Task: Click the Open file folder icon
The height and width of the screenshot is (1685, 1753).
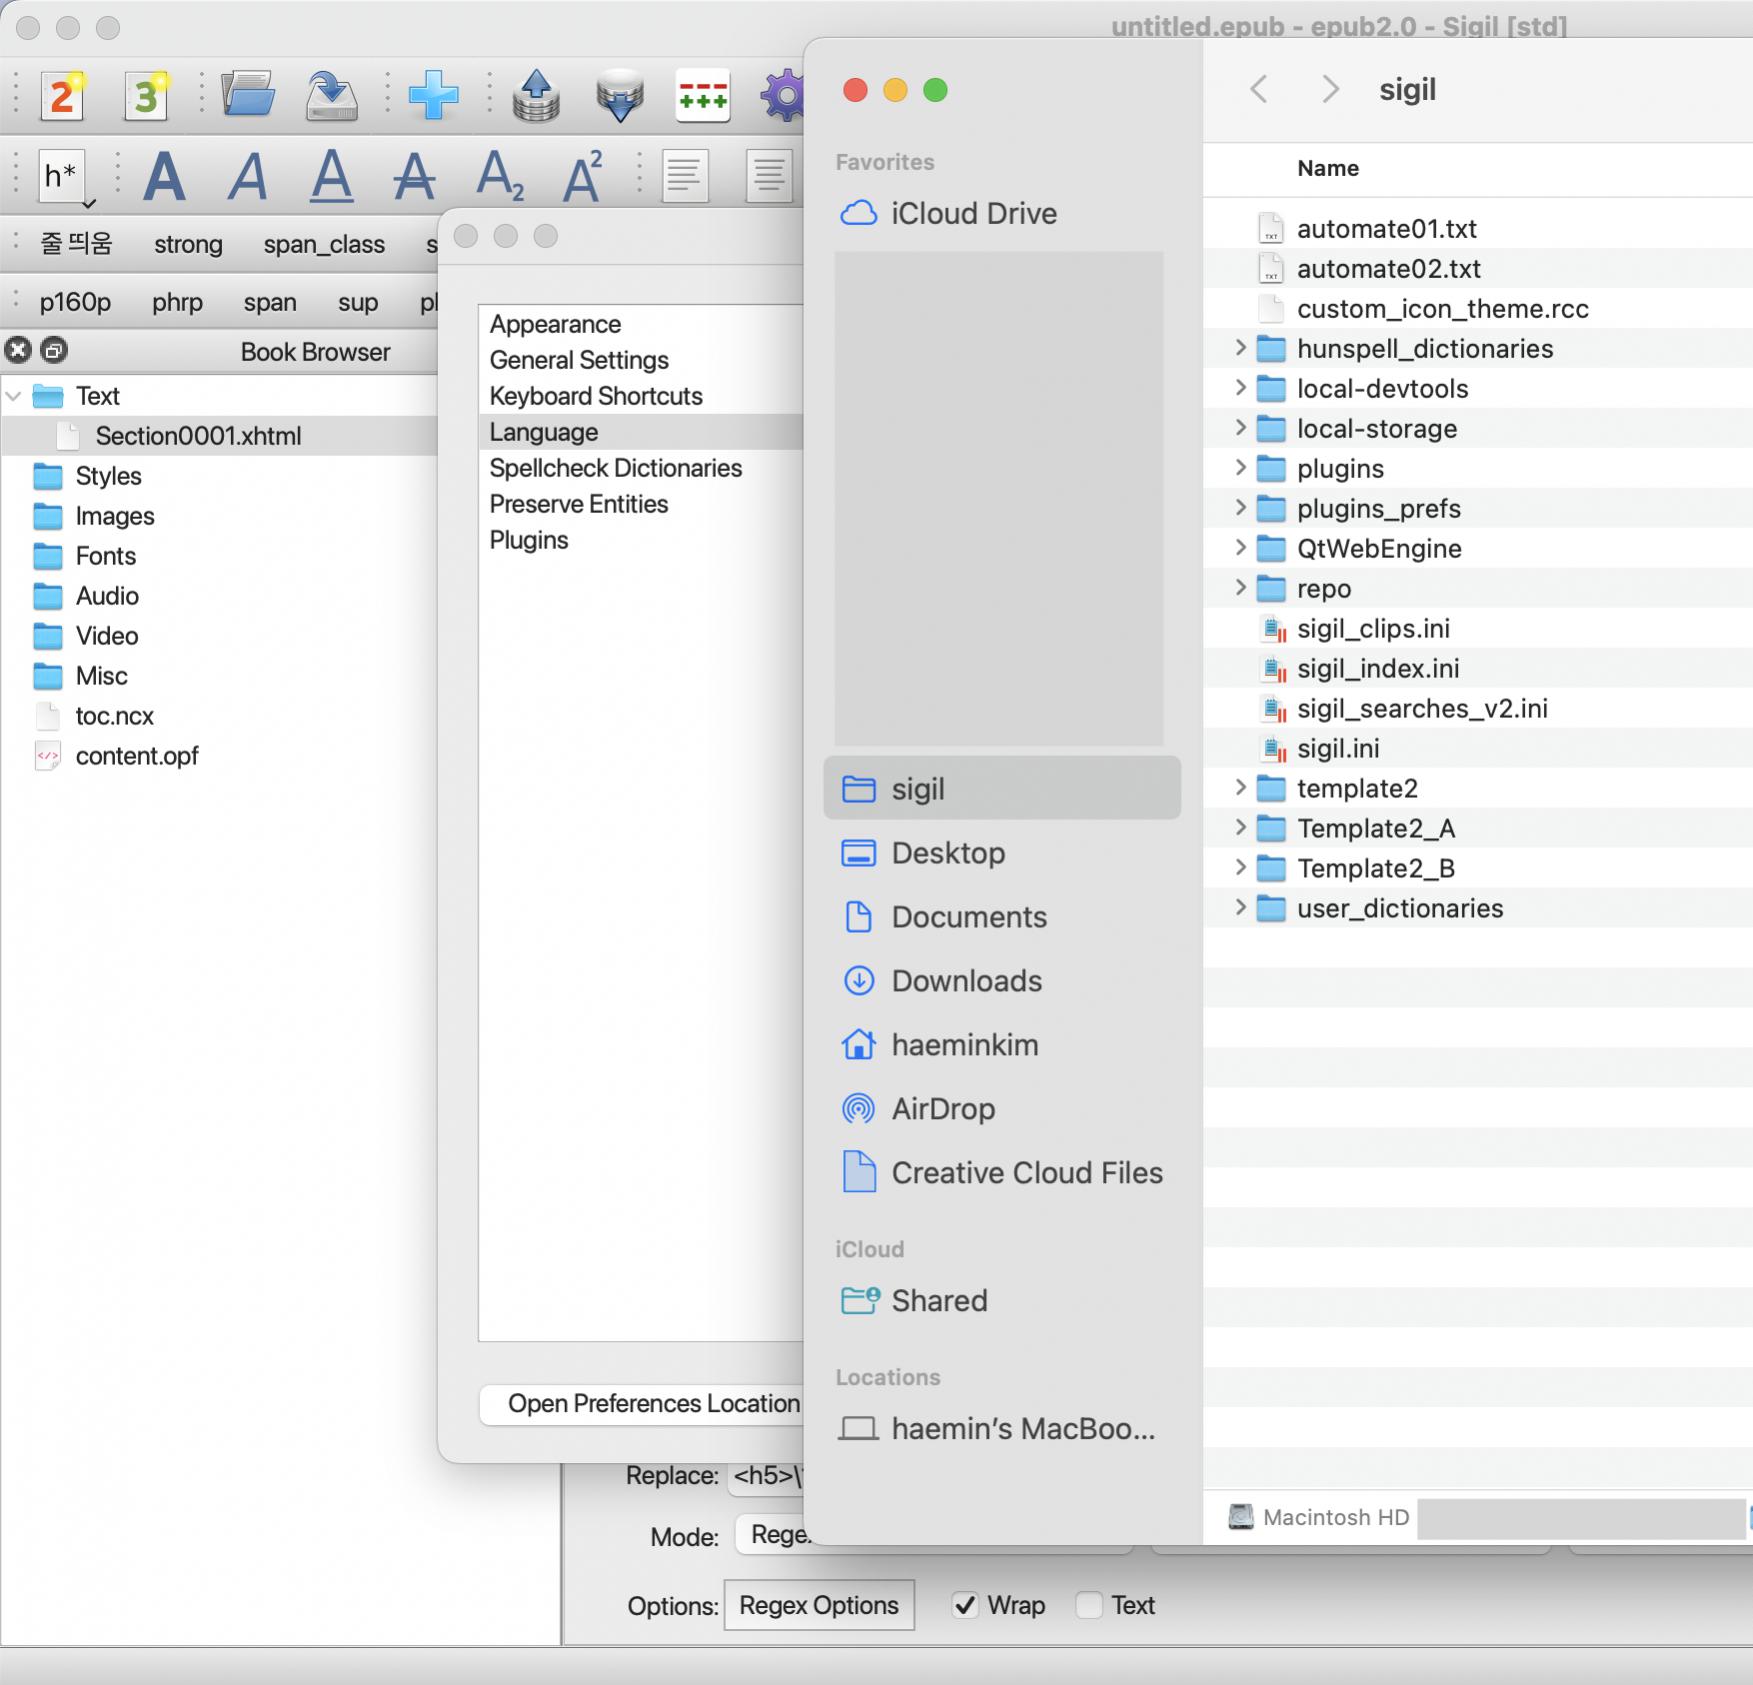Action: click(x=248, y=96)
